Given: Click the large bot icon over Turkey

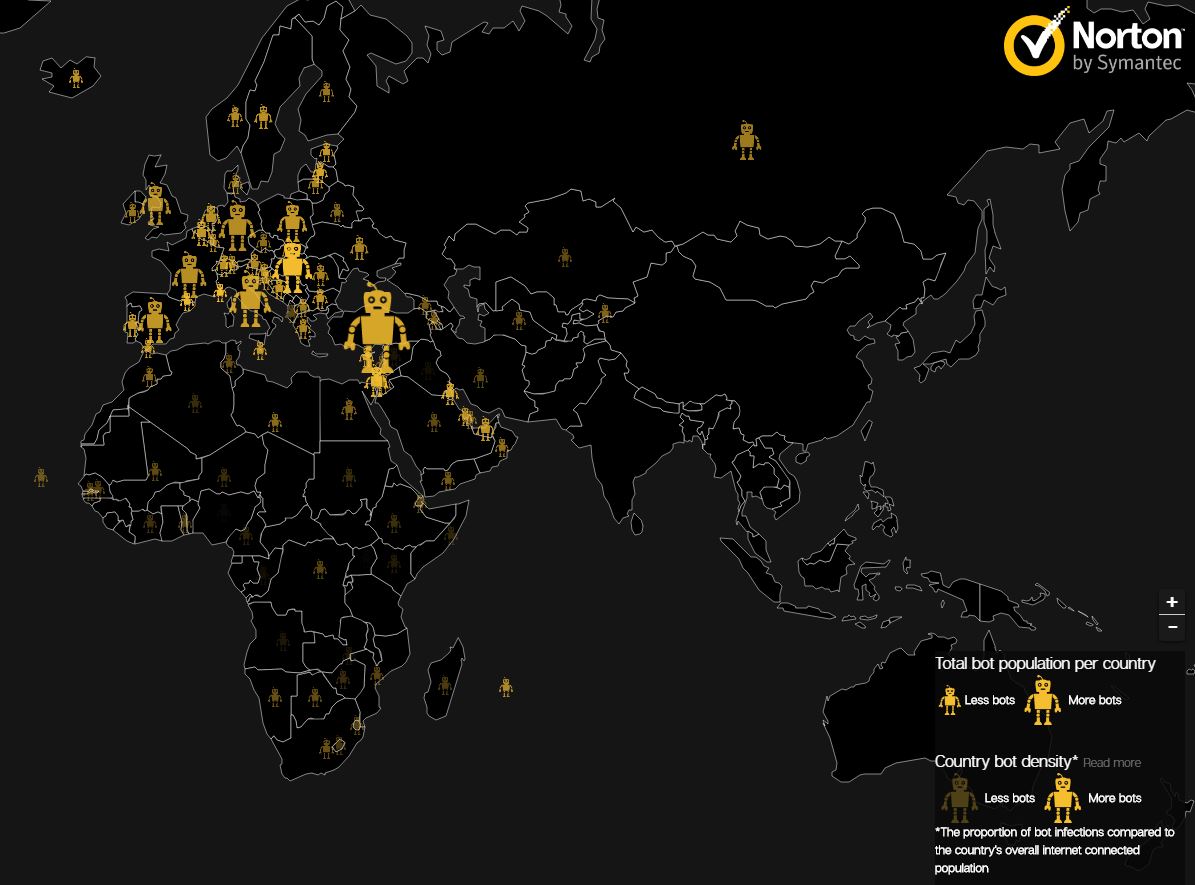Looking at the screenshot, I should coord(376,320).
